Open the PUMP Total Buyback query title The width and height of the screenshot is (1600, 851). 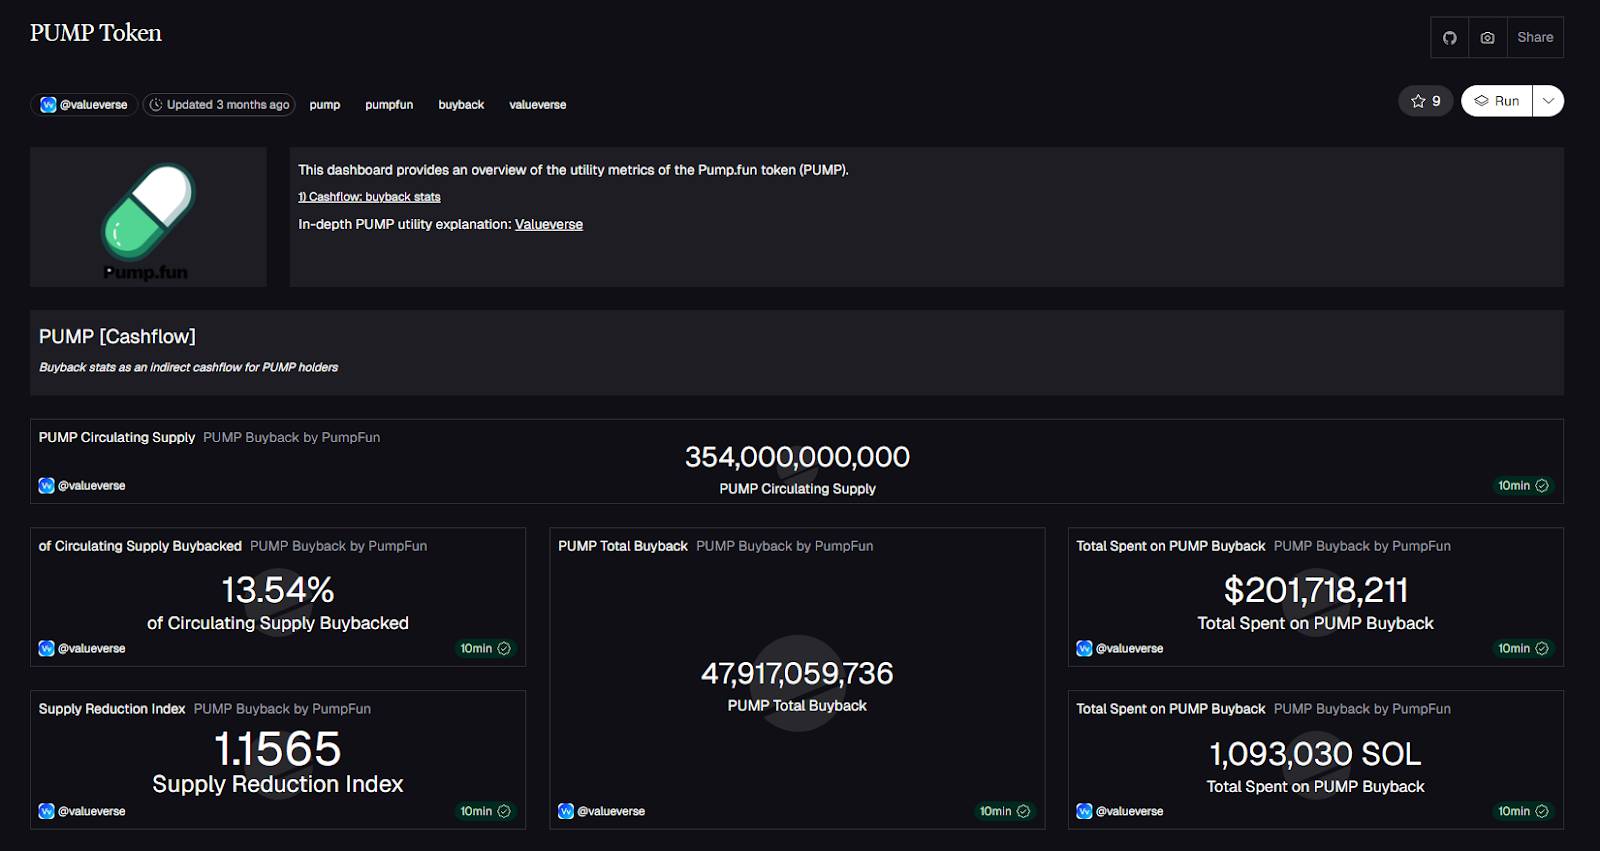(622, 546)
